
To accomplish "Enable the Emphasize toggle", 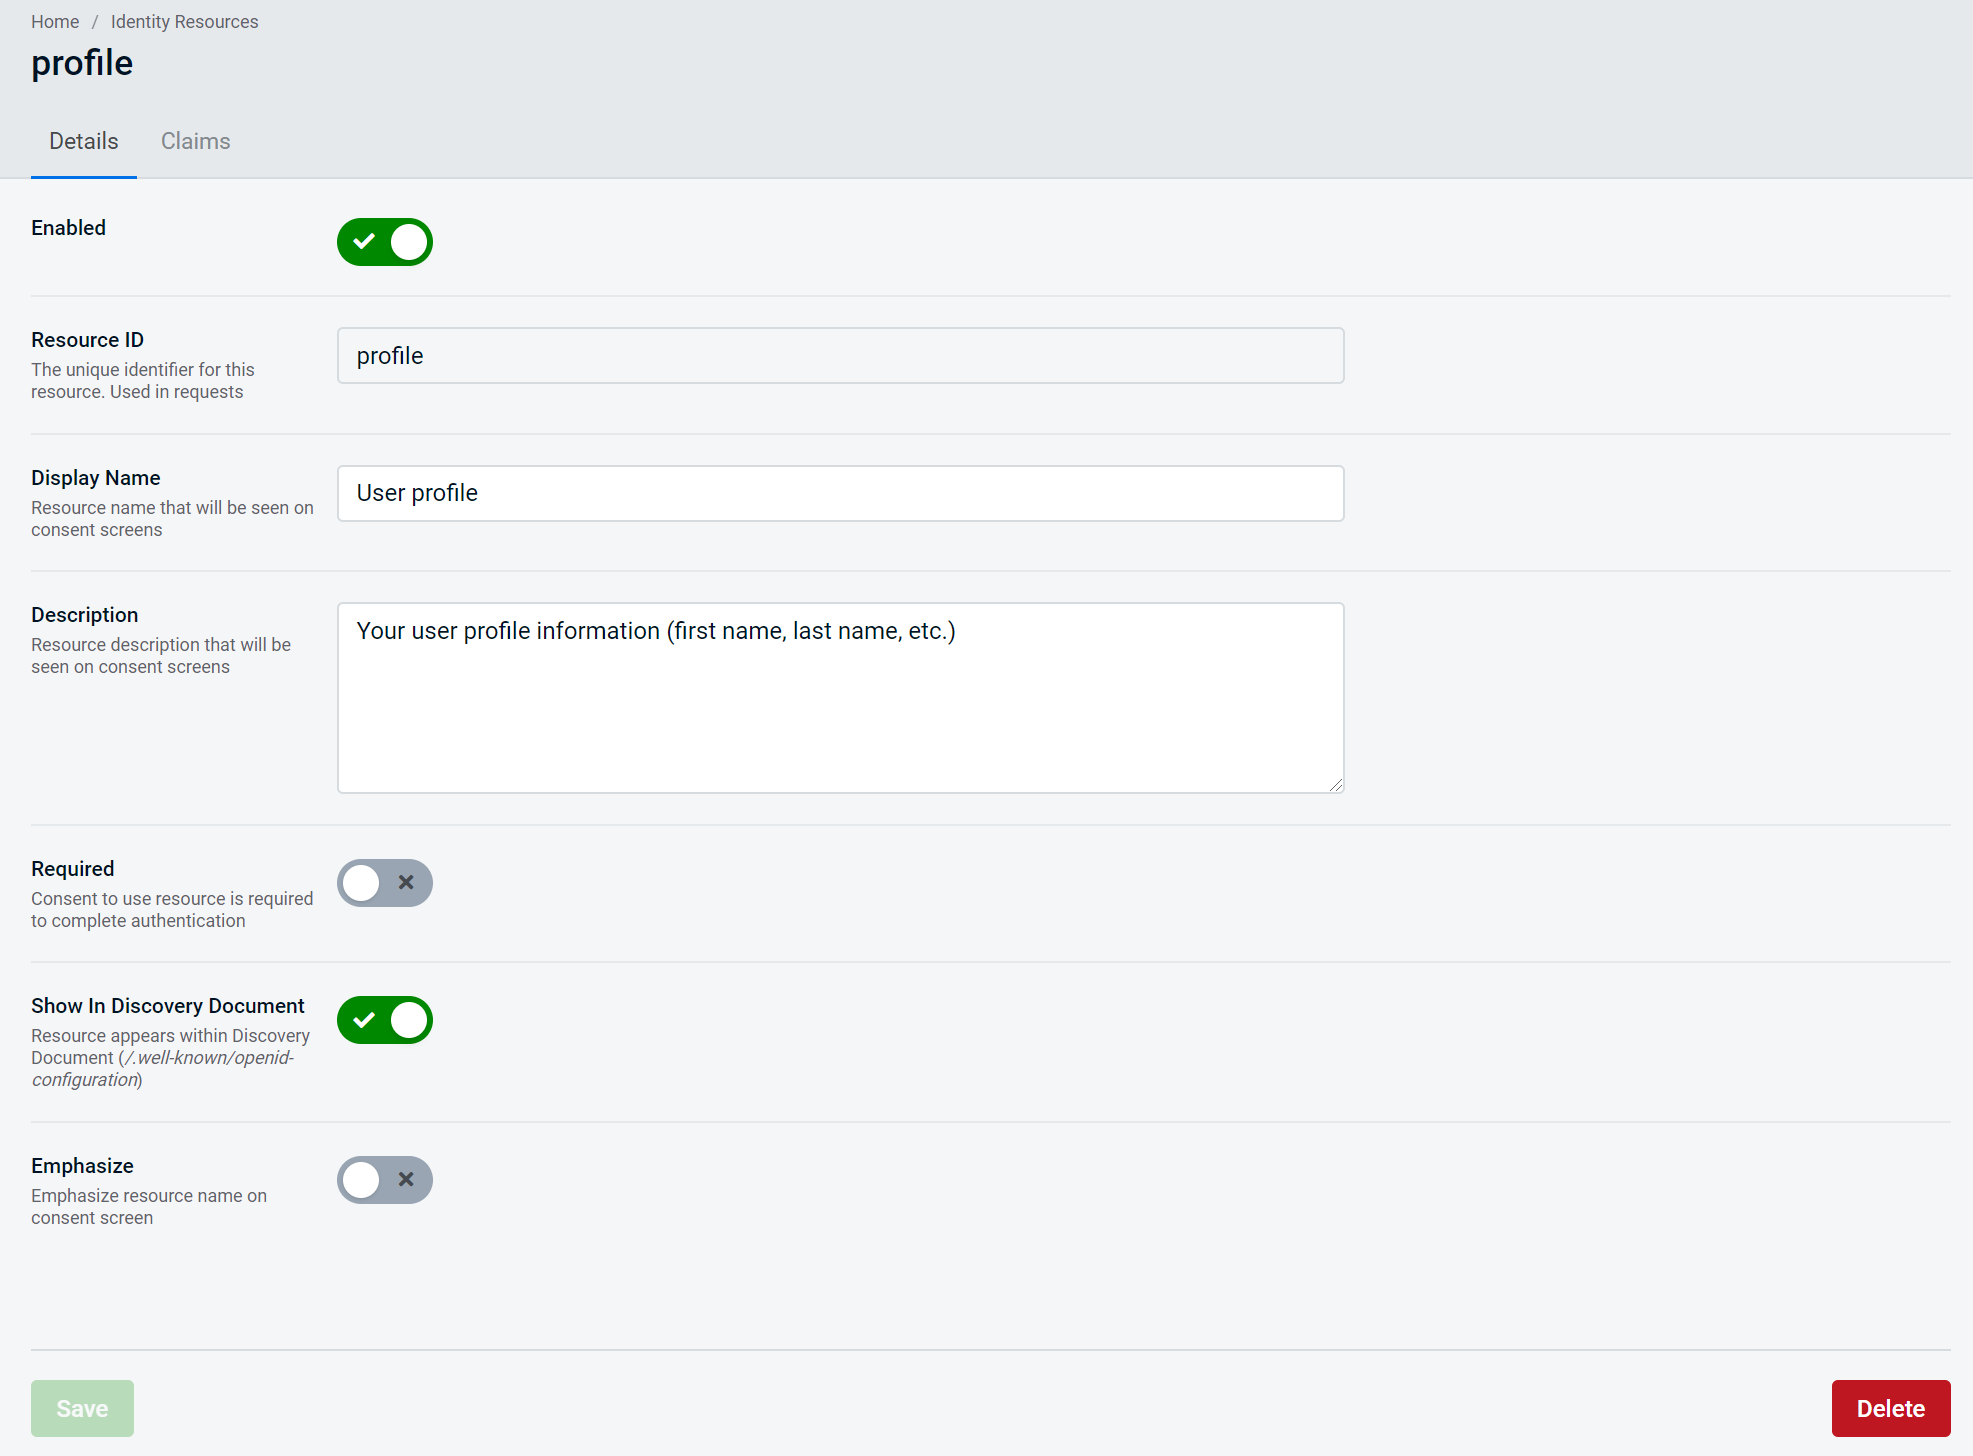I will [384, 1180].
